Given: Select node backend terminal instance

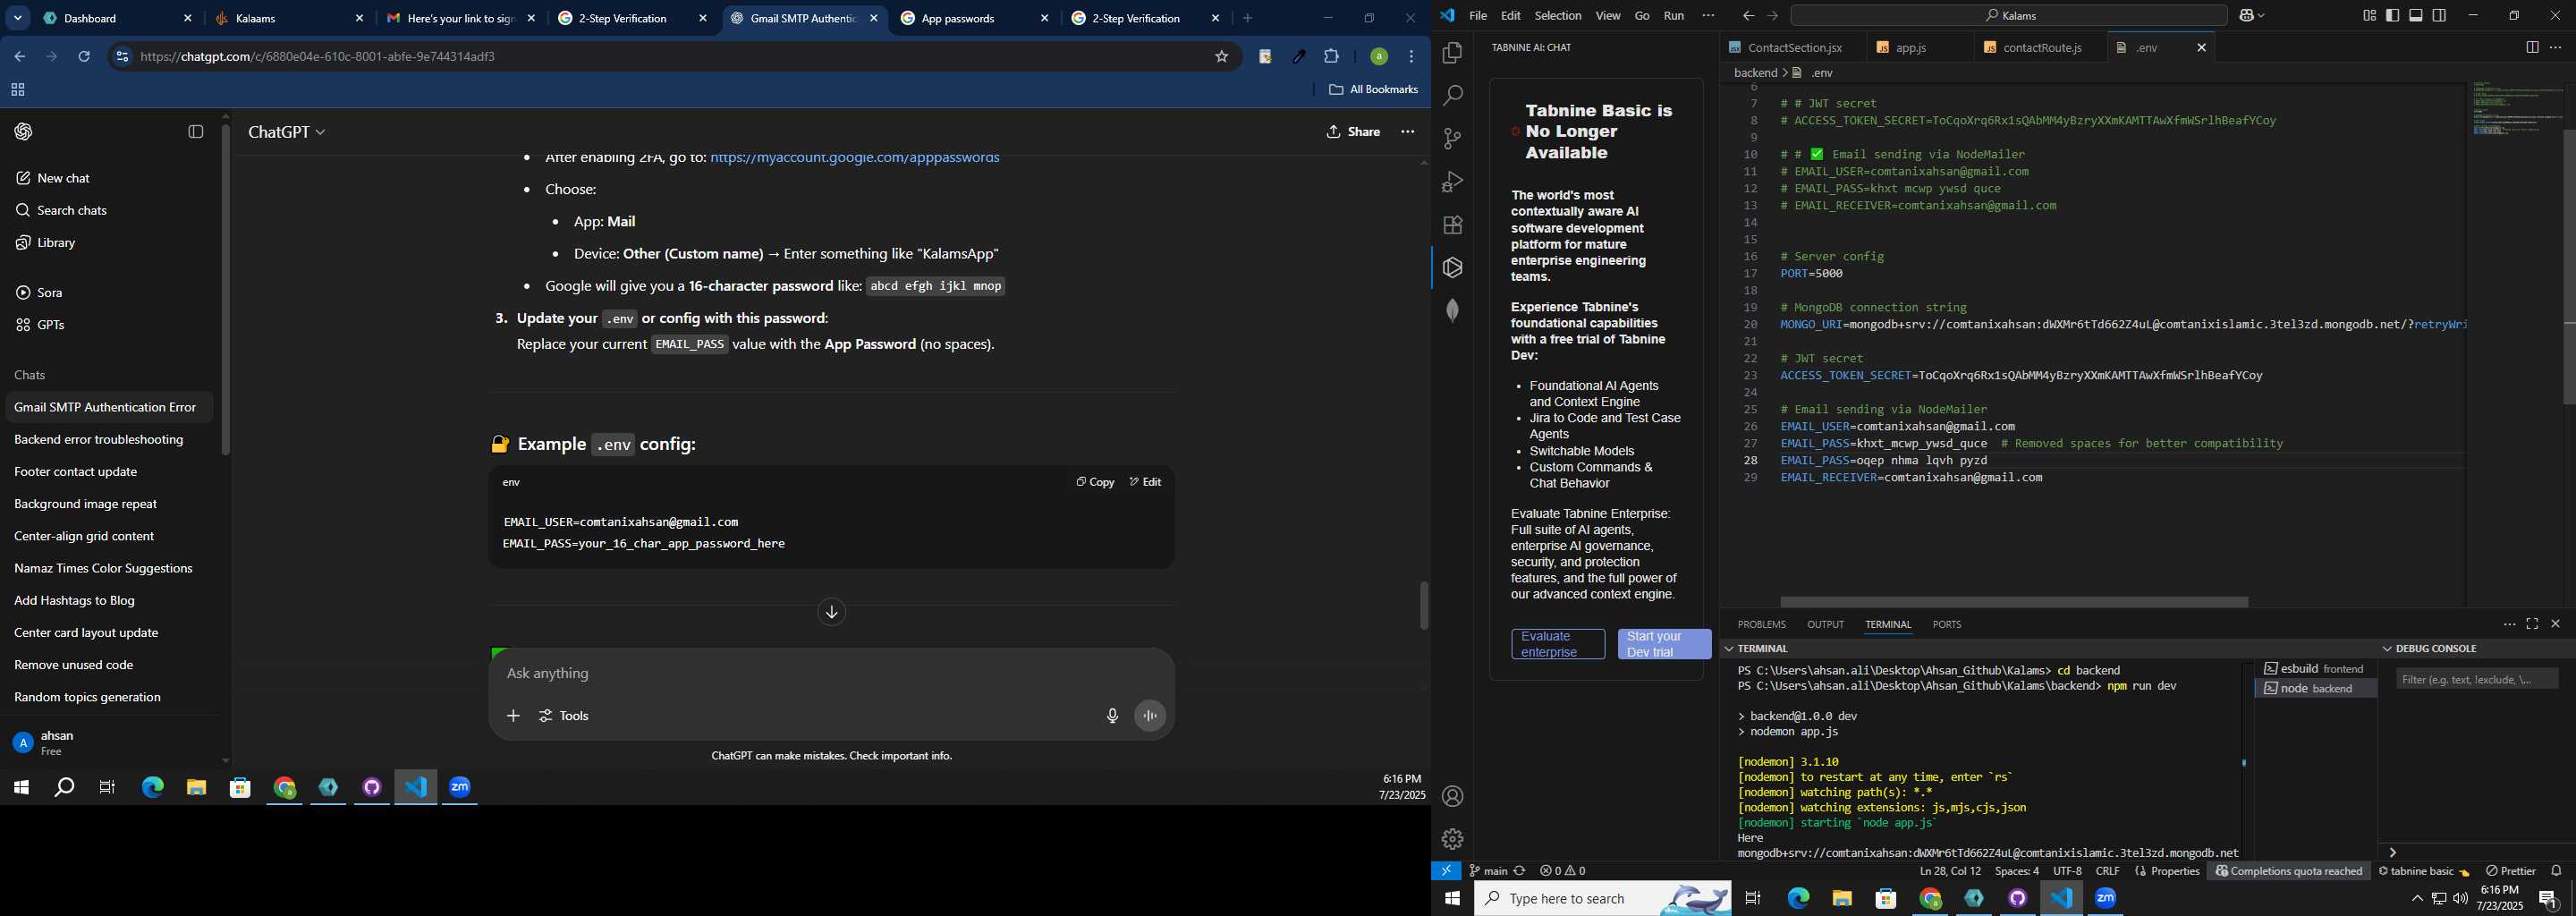Looking at the screenshot, I should pyautogui.click(x=2316, y=689).
